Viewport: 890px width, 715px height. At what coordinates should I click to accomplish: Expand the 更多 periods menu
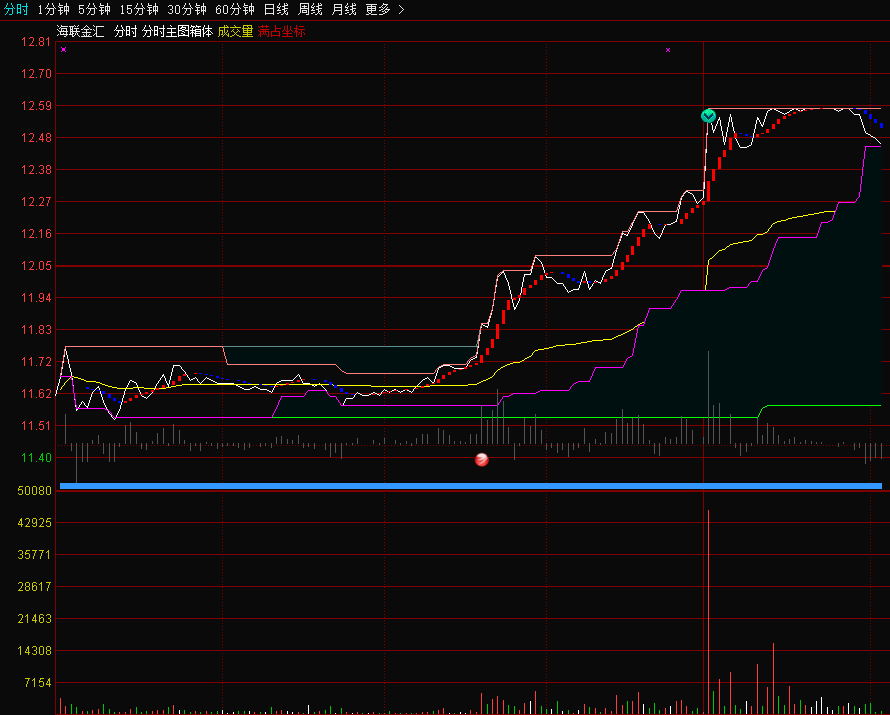385,10
